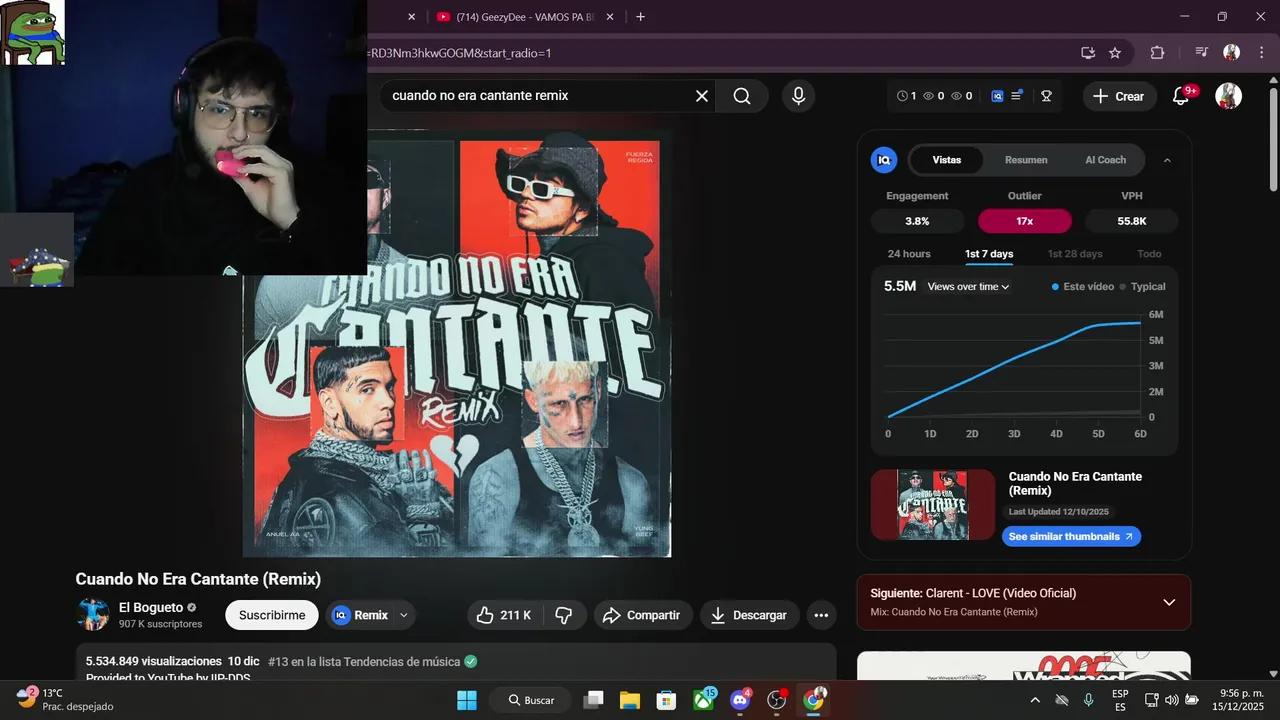The image size is (1280, 720).
Task: Clear the YouTube search box text
Action: click(x=702, y=96)
